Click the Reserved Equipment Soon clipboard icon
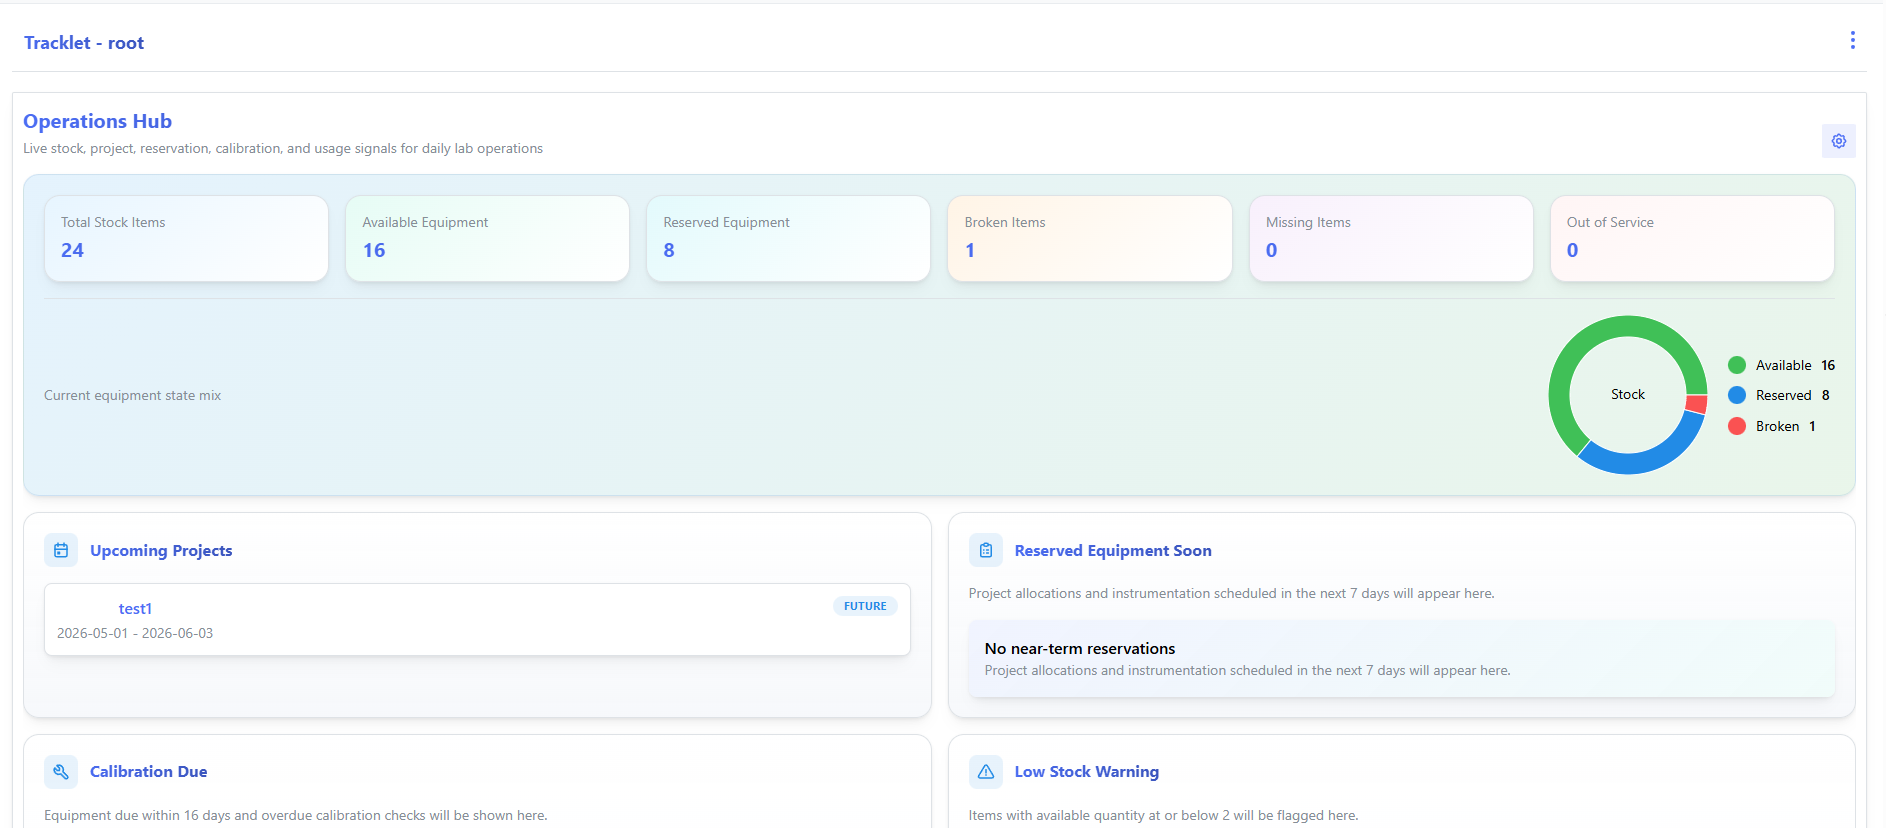The width and height of the screenshot is (1886, 828). coord(985,550)
